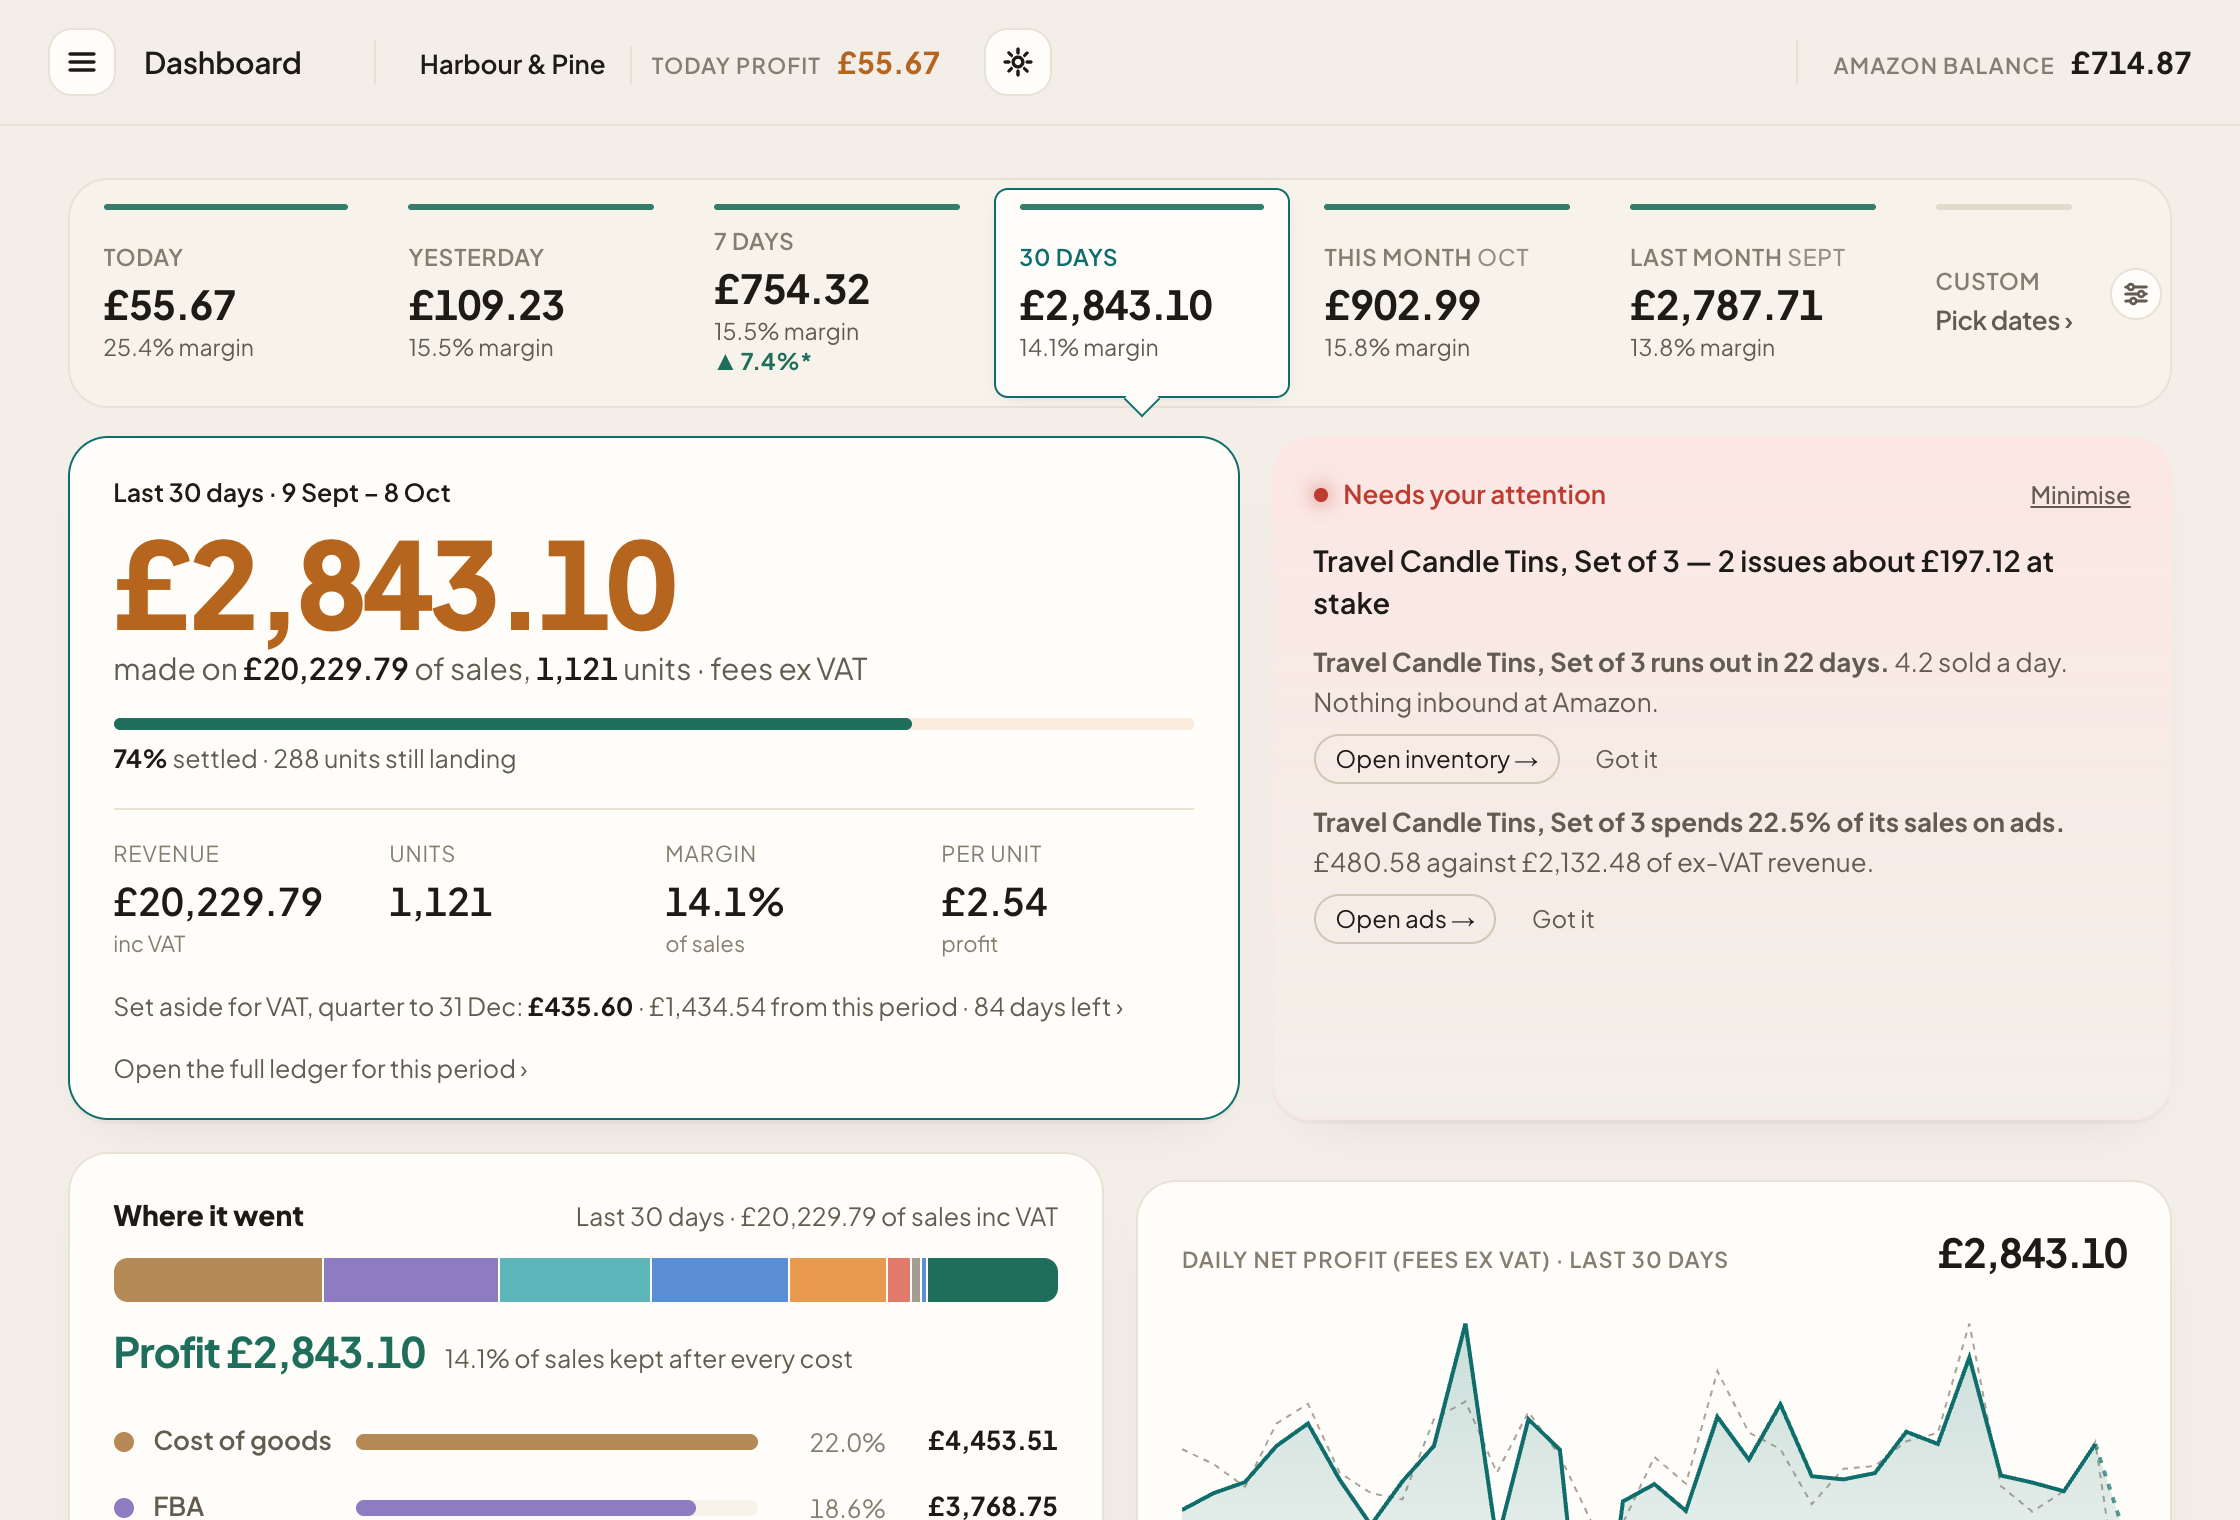Click teal segment of breakdown bar

pyautogui.click(x=574, y=1280)
